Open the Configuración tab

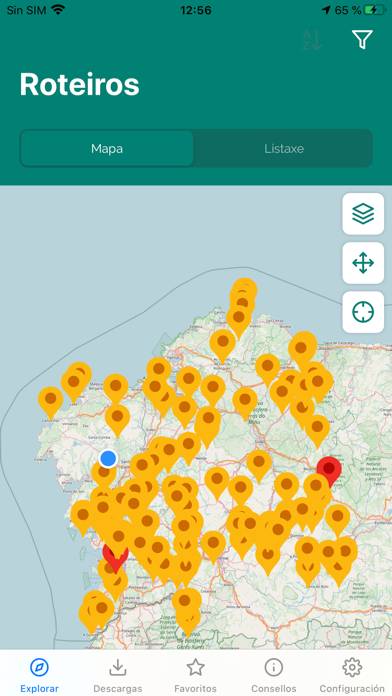click(x=352, y=676)
